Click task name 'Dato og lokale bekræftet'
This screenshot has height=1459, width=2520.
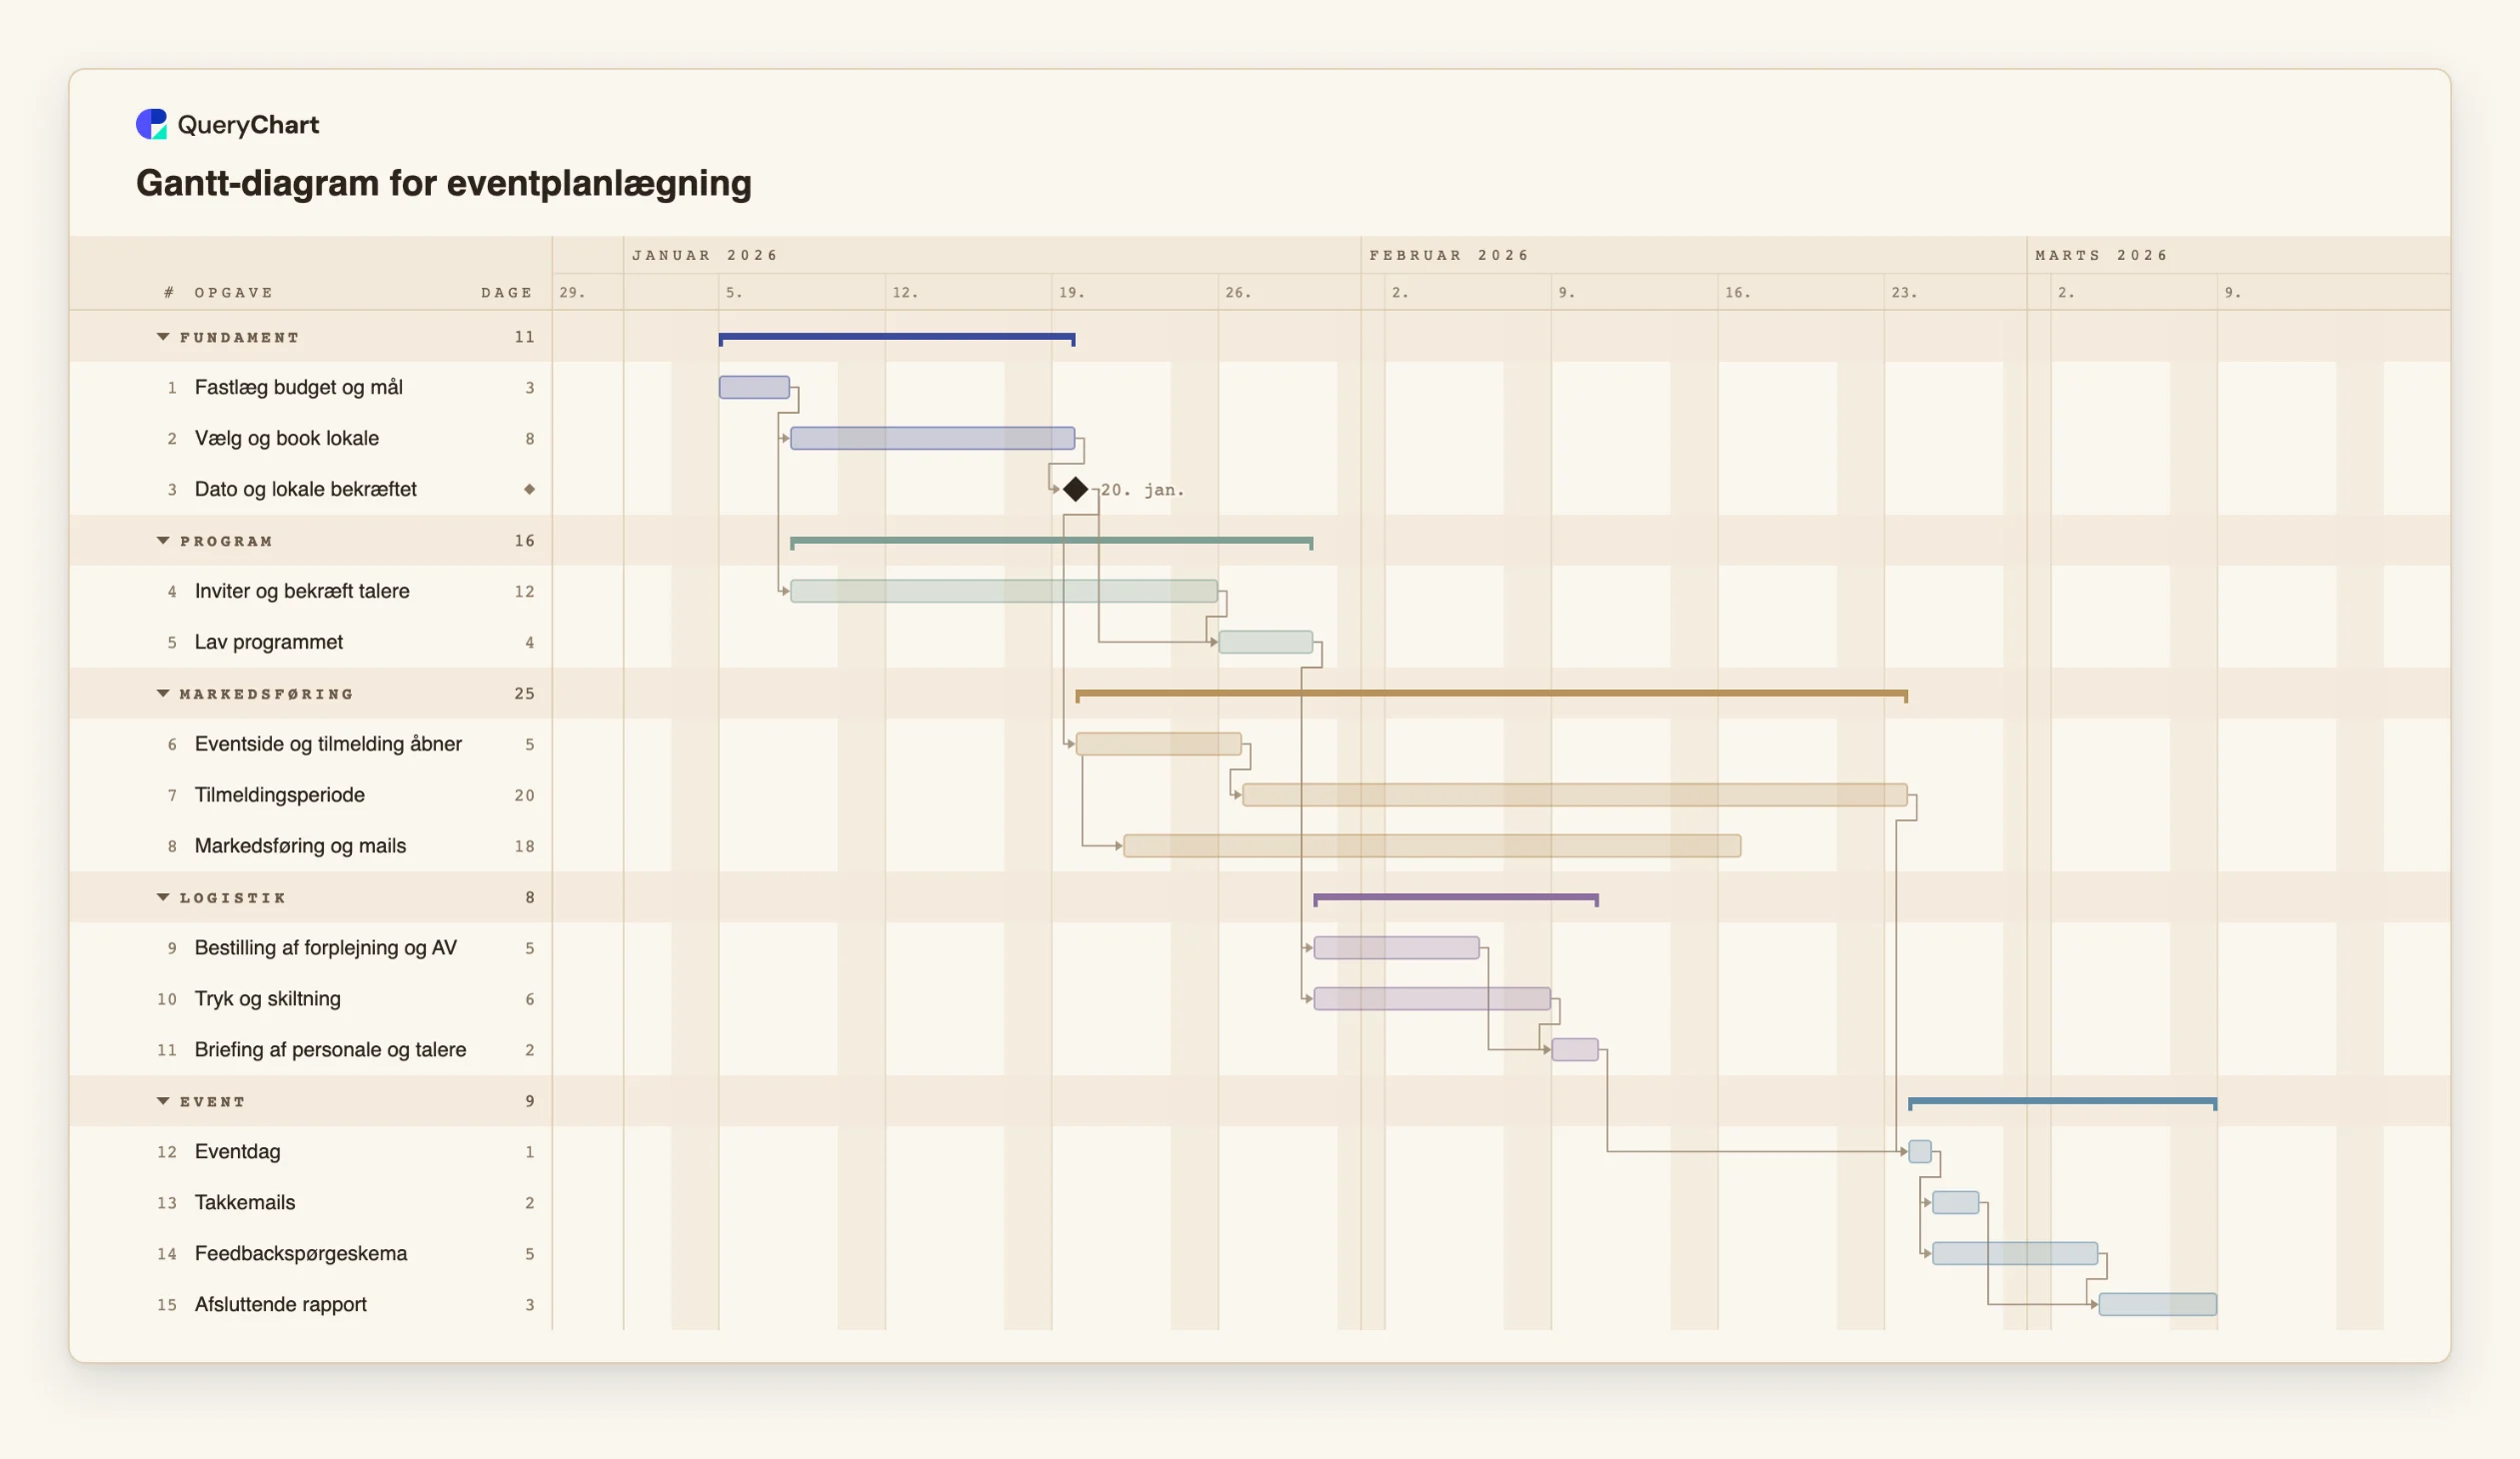[x=305, y=489]
